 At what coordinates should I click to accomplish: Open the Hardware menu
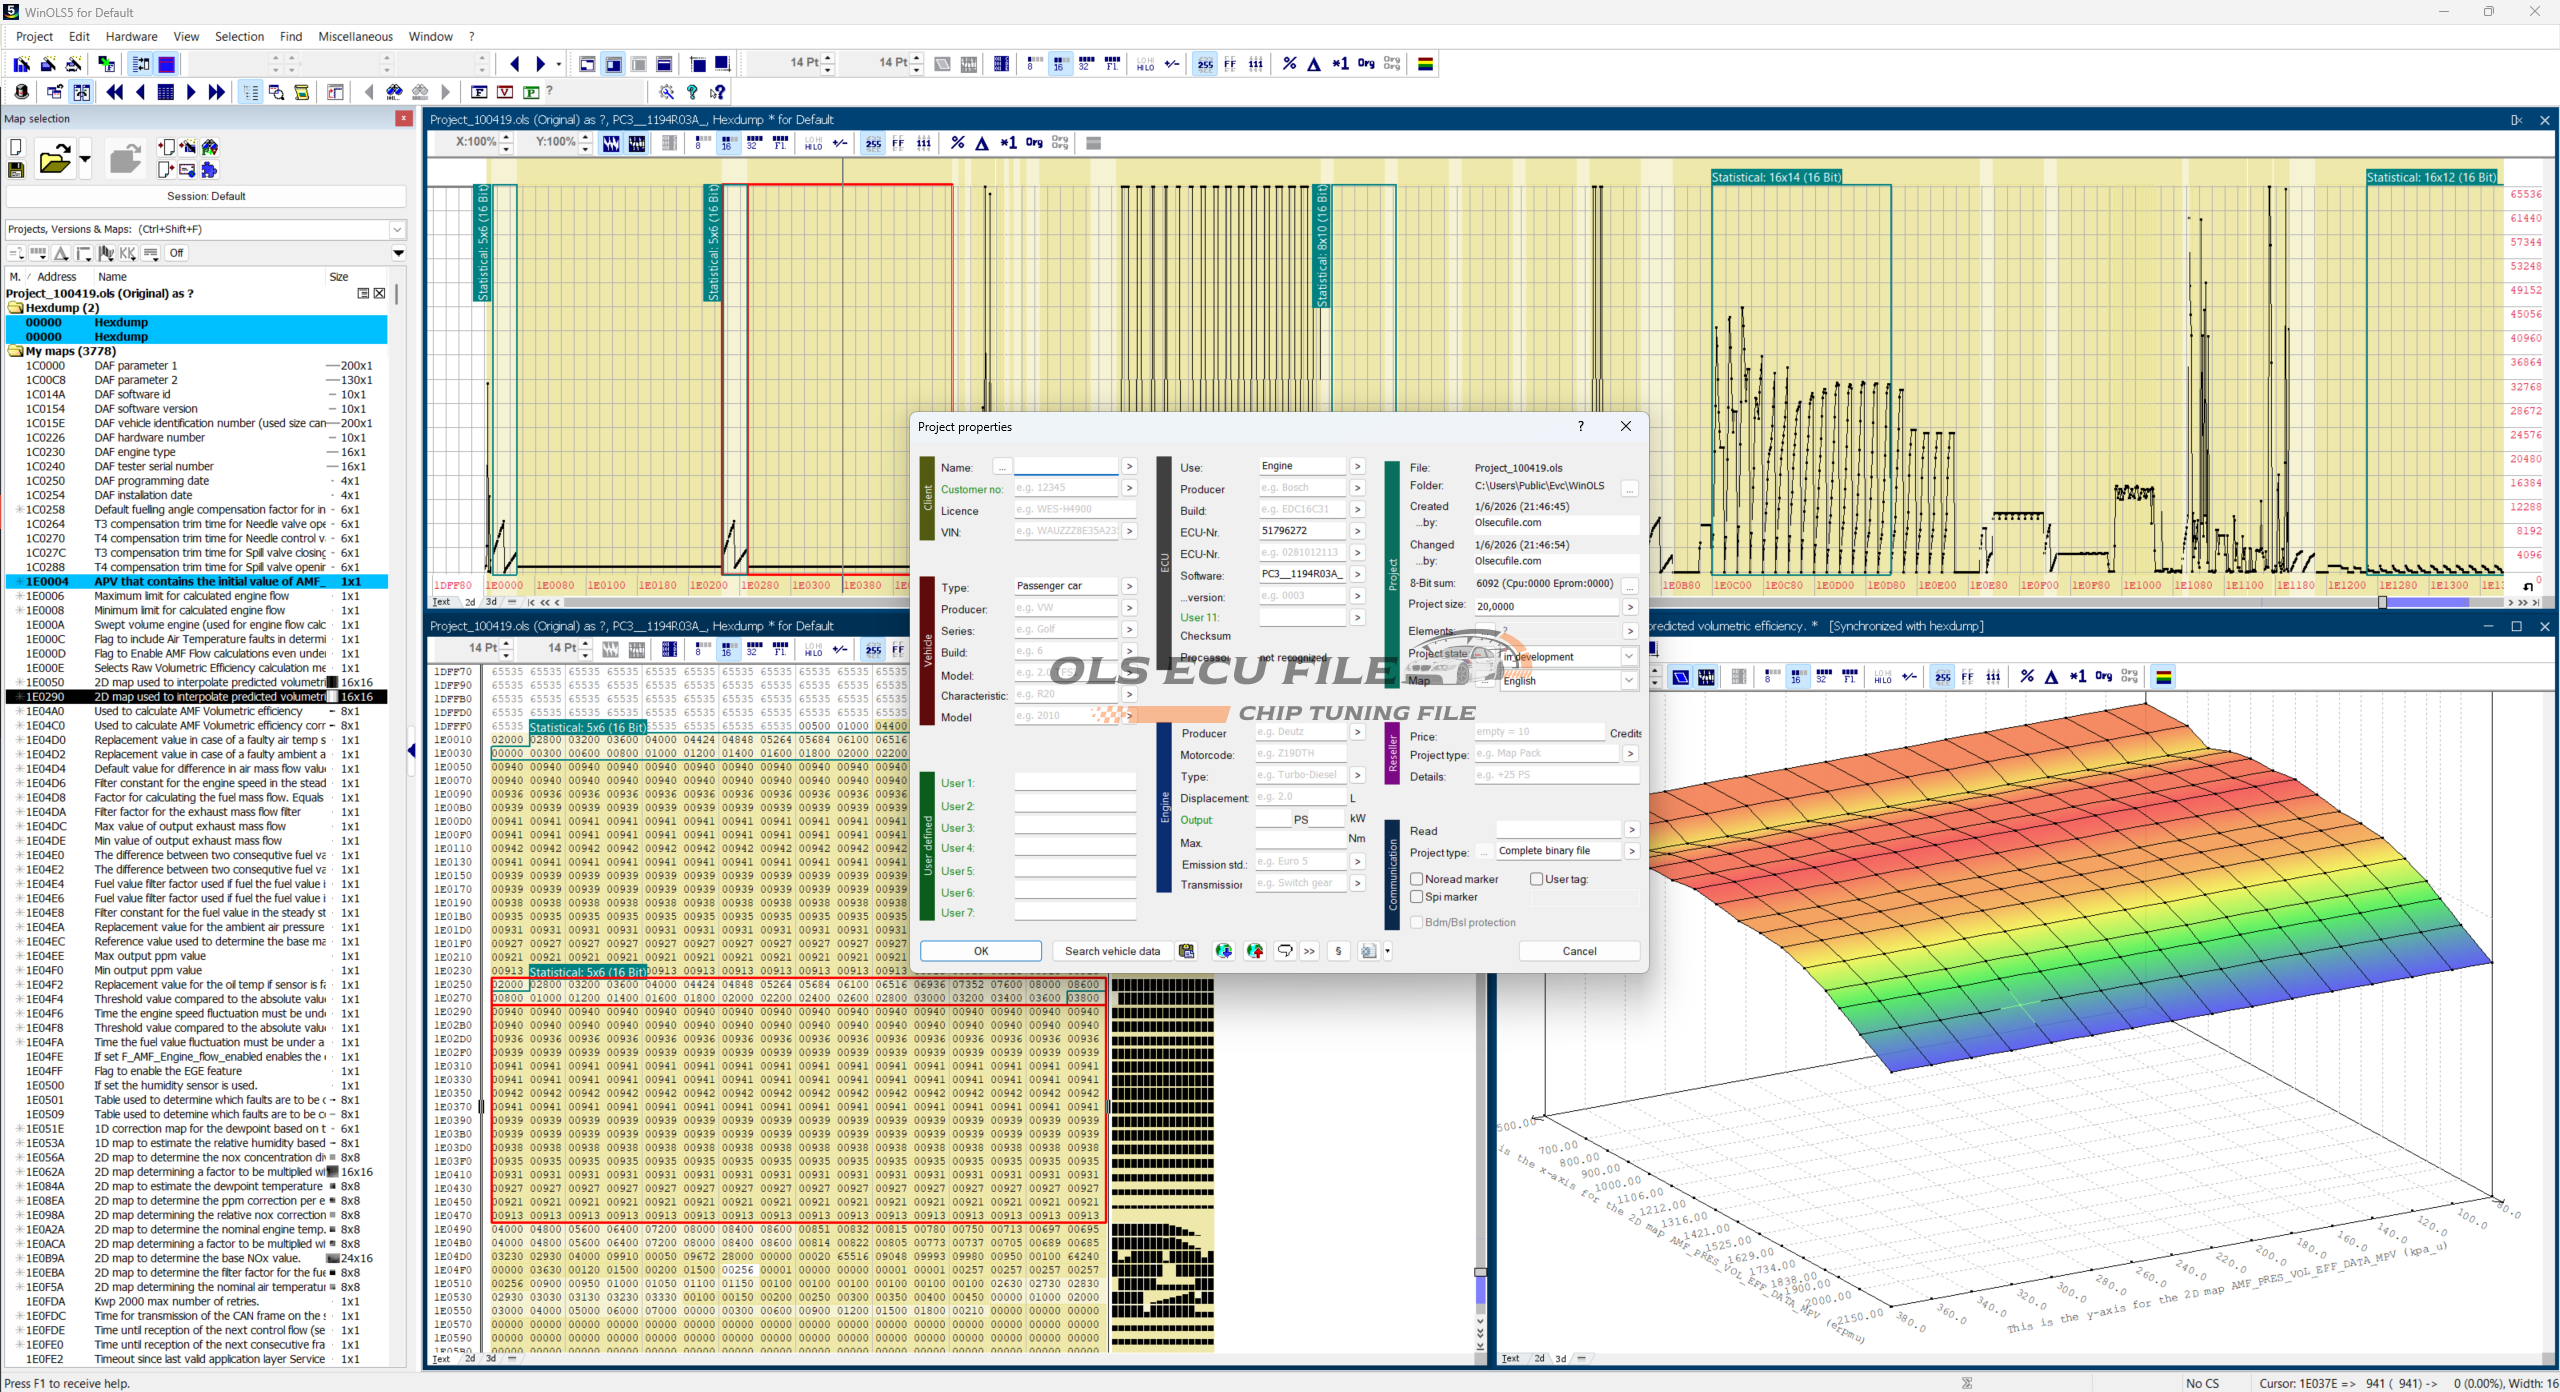click(x=131, y=37)
